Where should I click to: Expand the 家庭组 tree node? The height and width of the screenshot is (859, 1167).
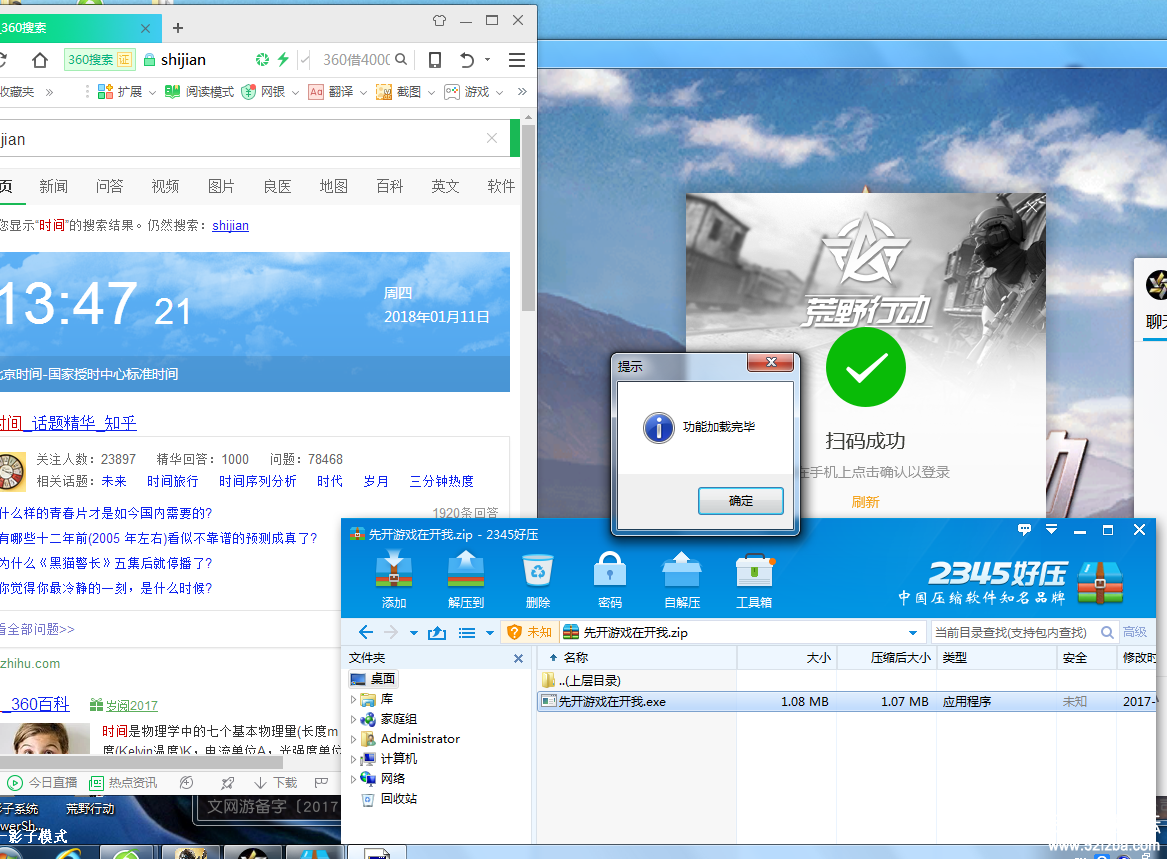tap(354, 719)
